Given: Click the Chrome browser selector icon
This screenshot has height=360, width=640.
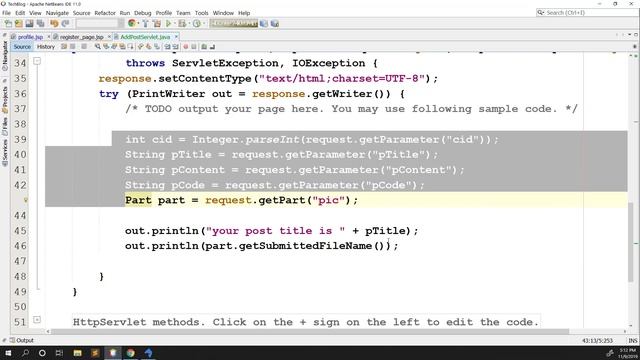Looking at the screenshot, I should point(131,24).
